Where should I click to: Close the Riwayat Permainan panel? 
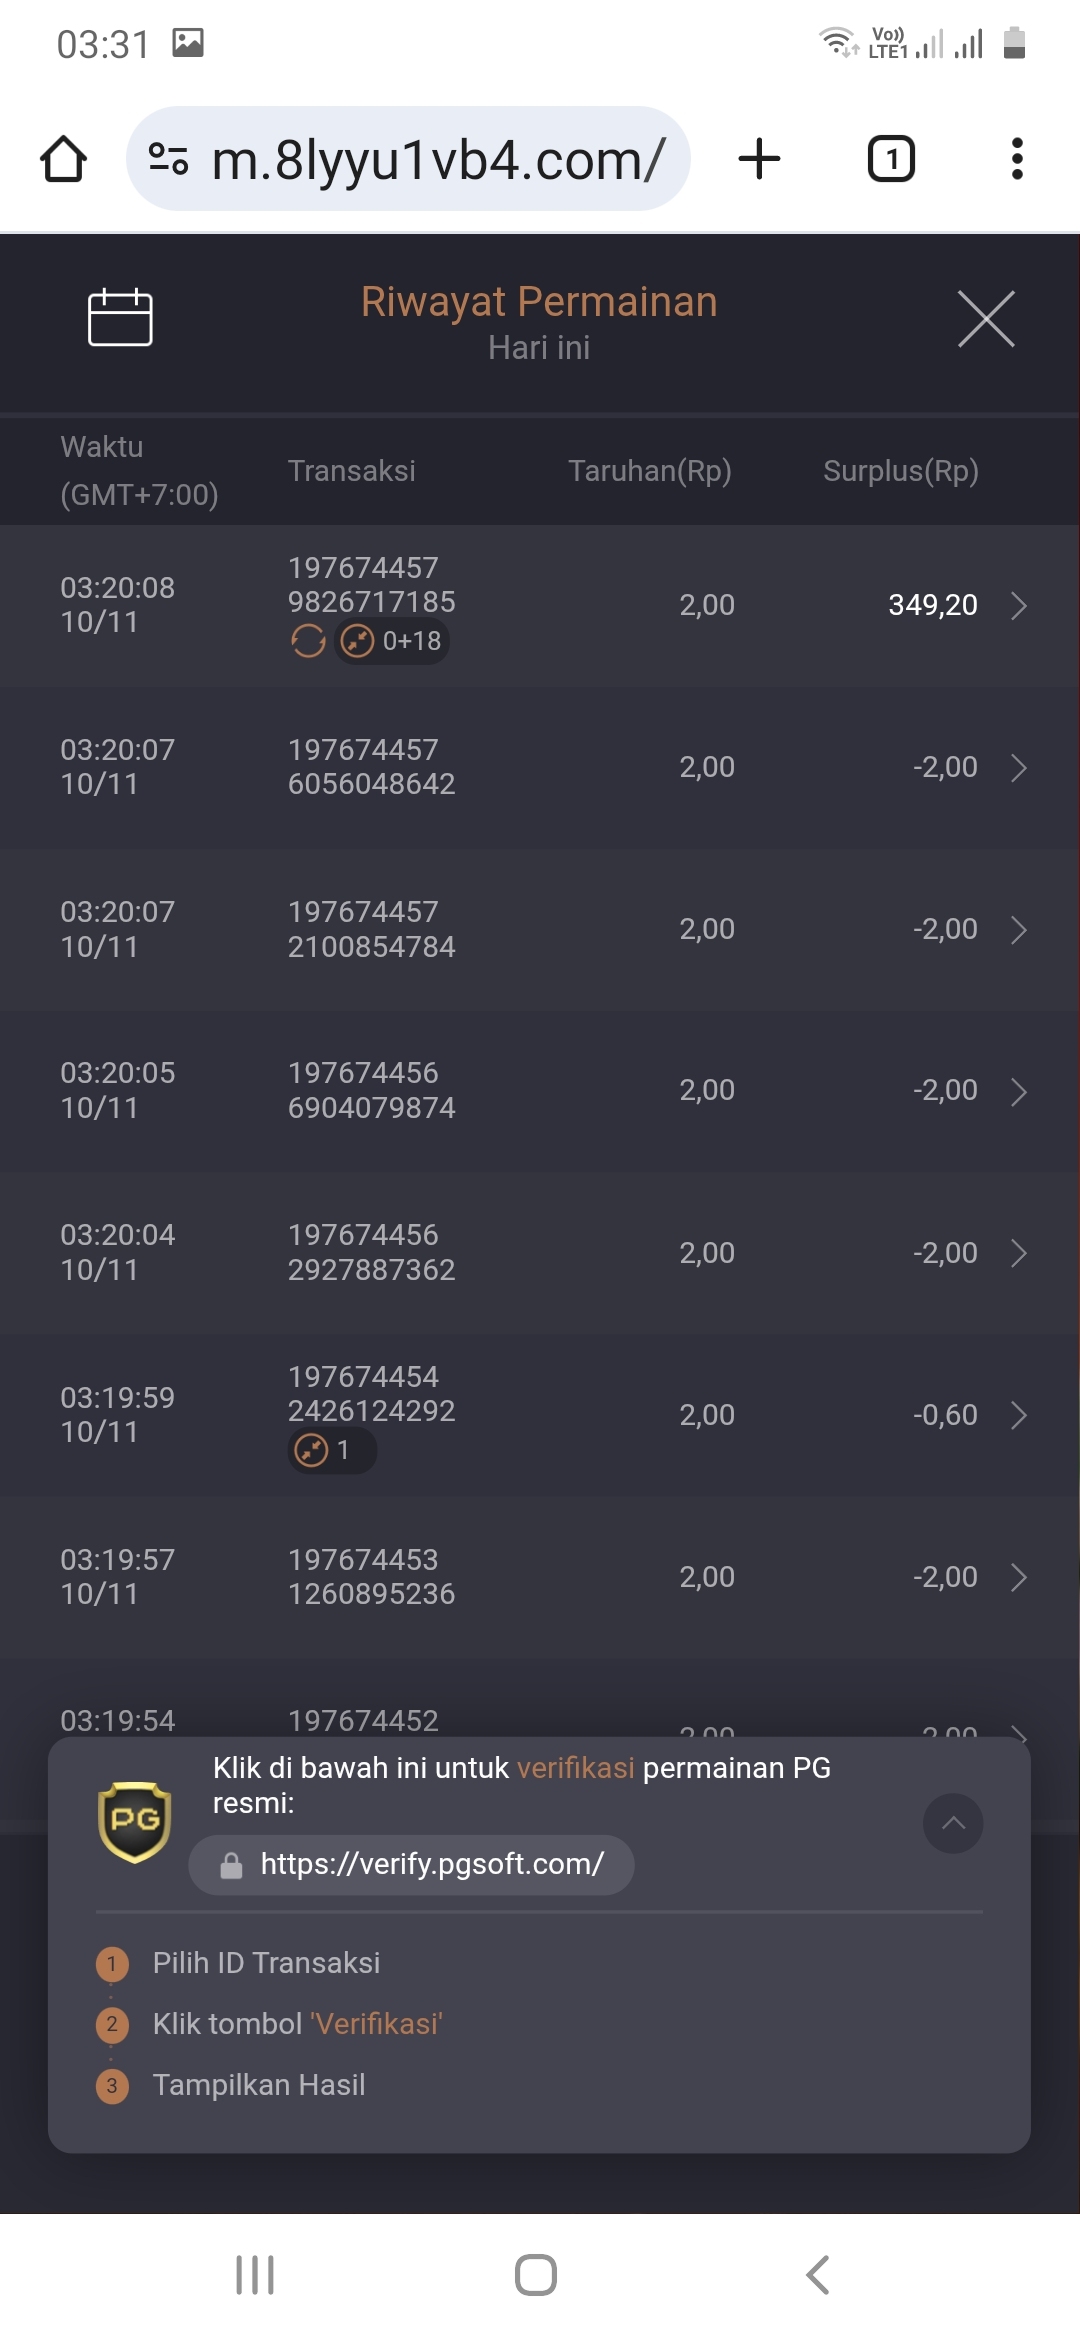[x=986, y=319]
